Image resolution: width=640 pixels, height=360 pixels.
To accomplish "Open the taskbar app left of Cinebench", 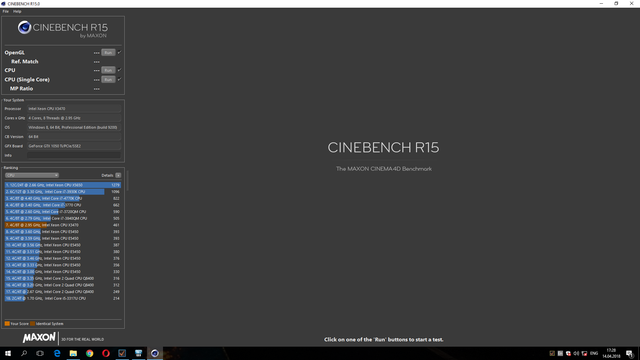I will point(138,353).
